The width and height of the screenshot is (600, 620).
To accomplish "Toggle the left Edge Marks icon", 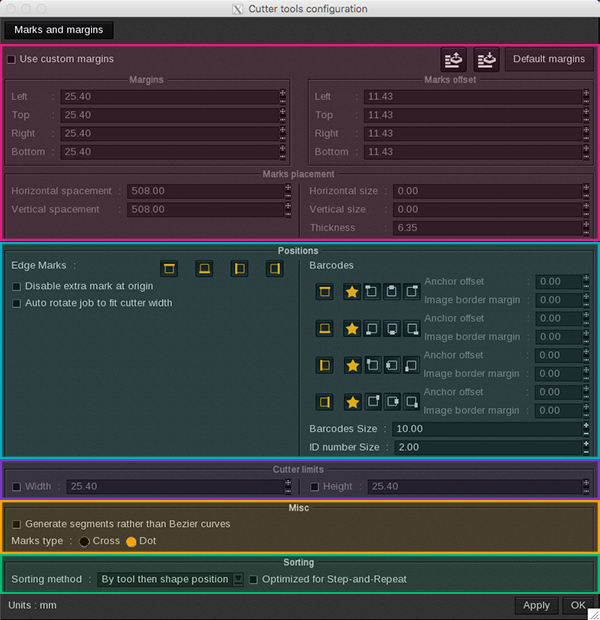I will click(x=239, y=268).
